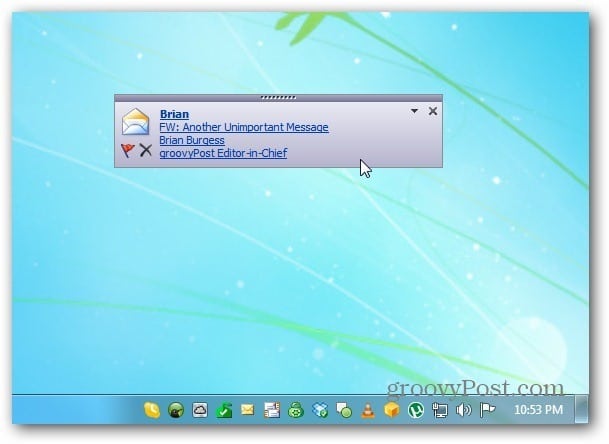Open Action Center flag tray icon
Screen dimensions: 609x444
tap(487, 410)
